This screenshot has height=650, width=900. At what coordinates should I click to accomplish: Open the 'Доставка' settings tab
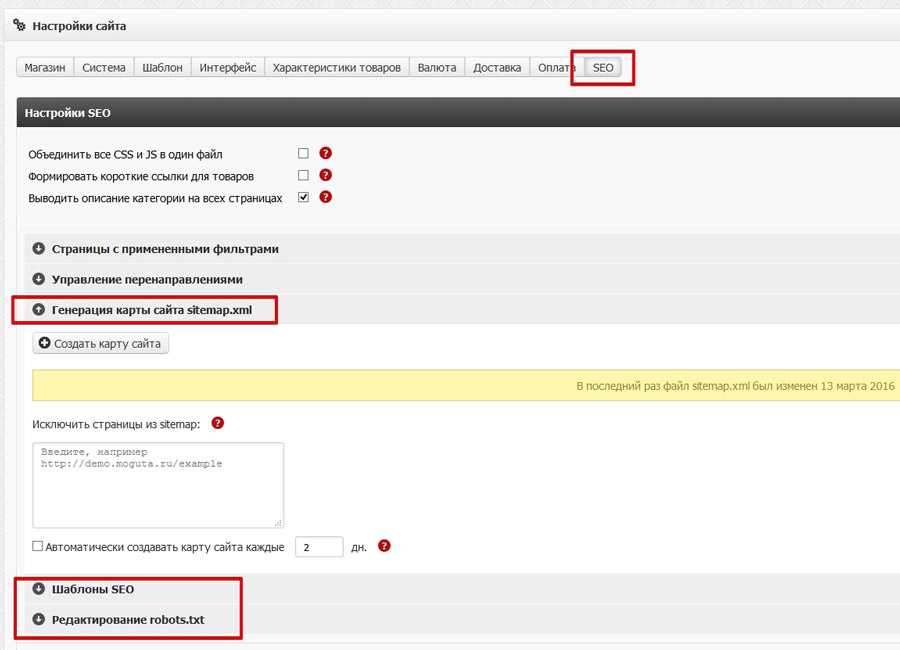(x=497, y=68)
